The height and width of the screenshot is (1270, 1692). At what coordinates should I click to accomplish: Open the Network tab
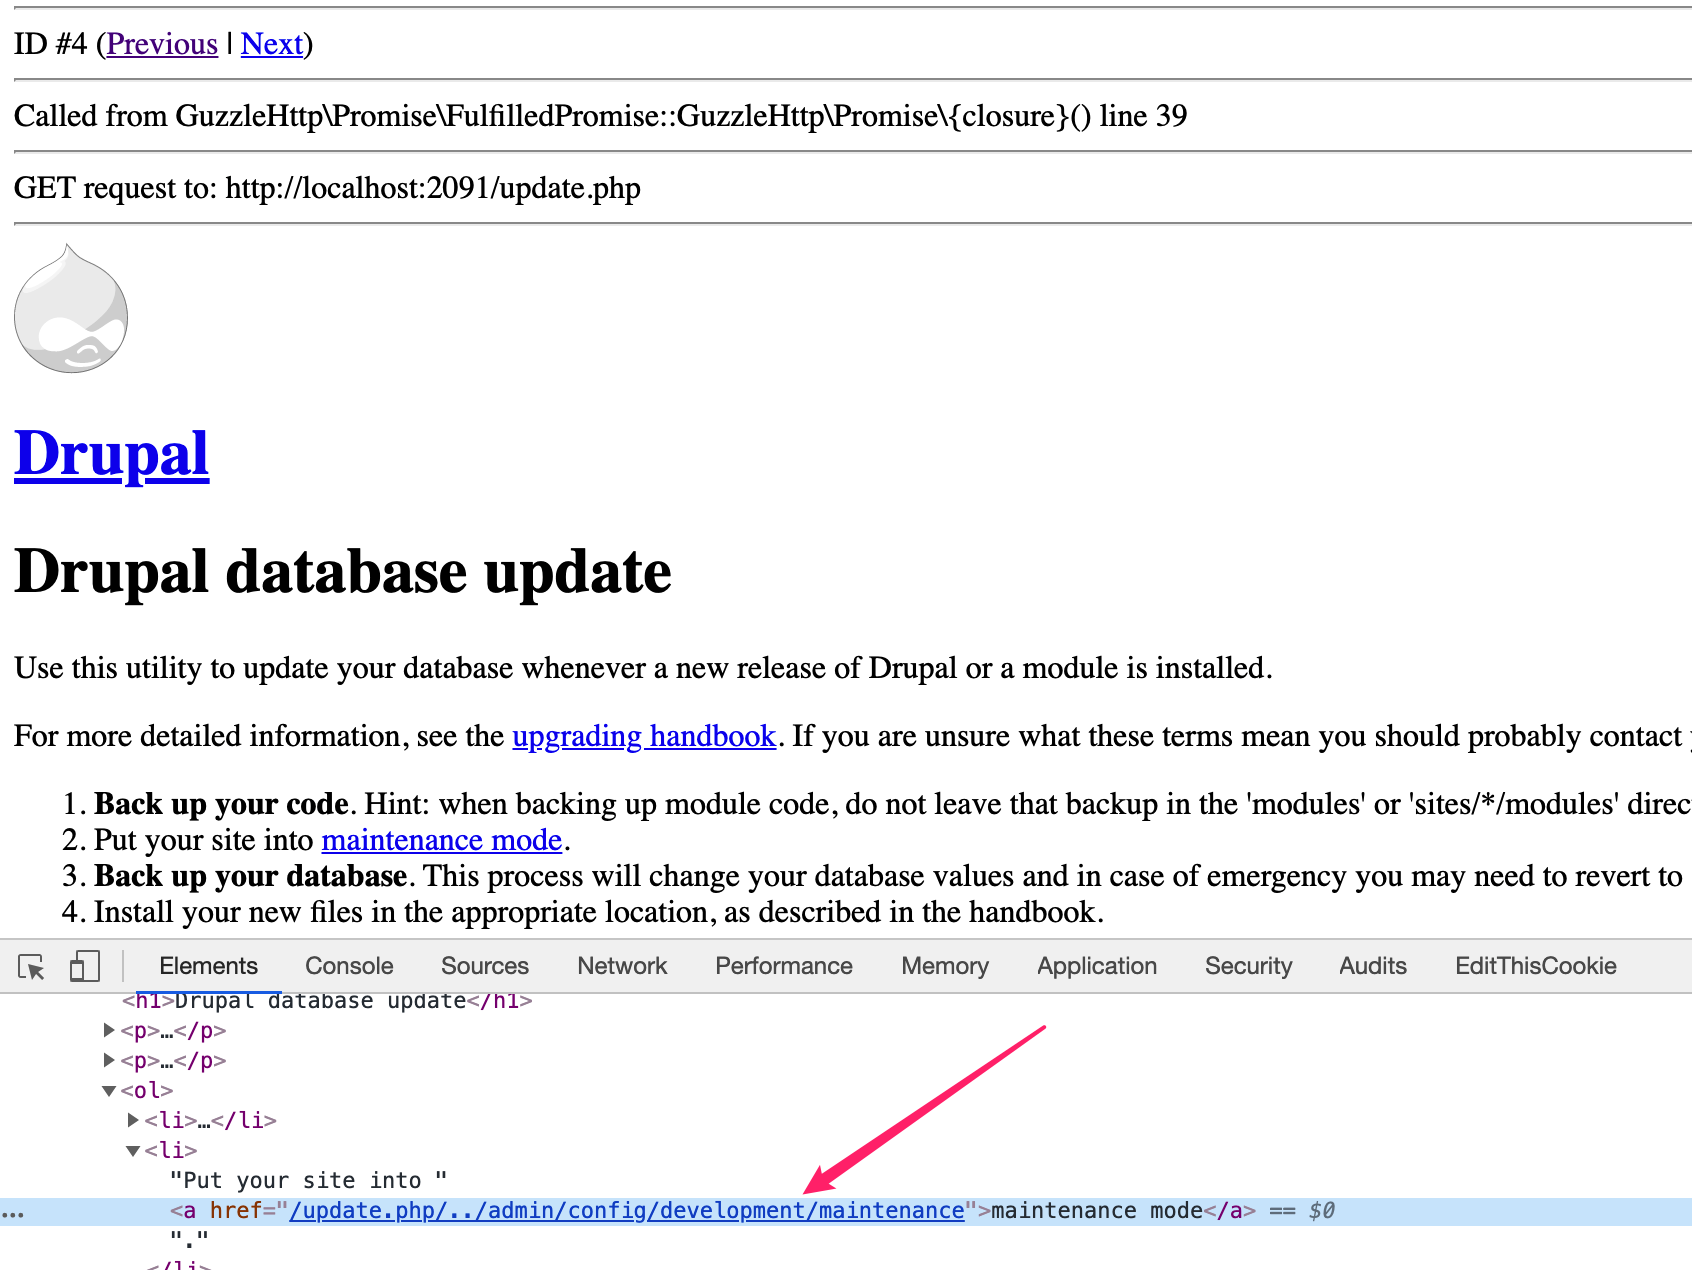pos(621,966)
